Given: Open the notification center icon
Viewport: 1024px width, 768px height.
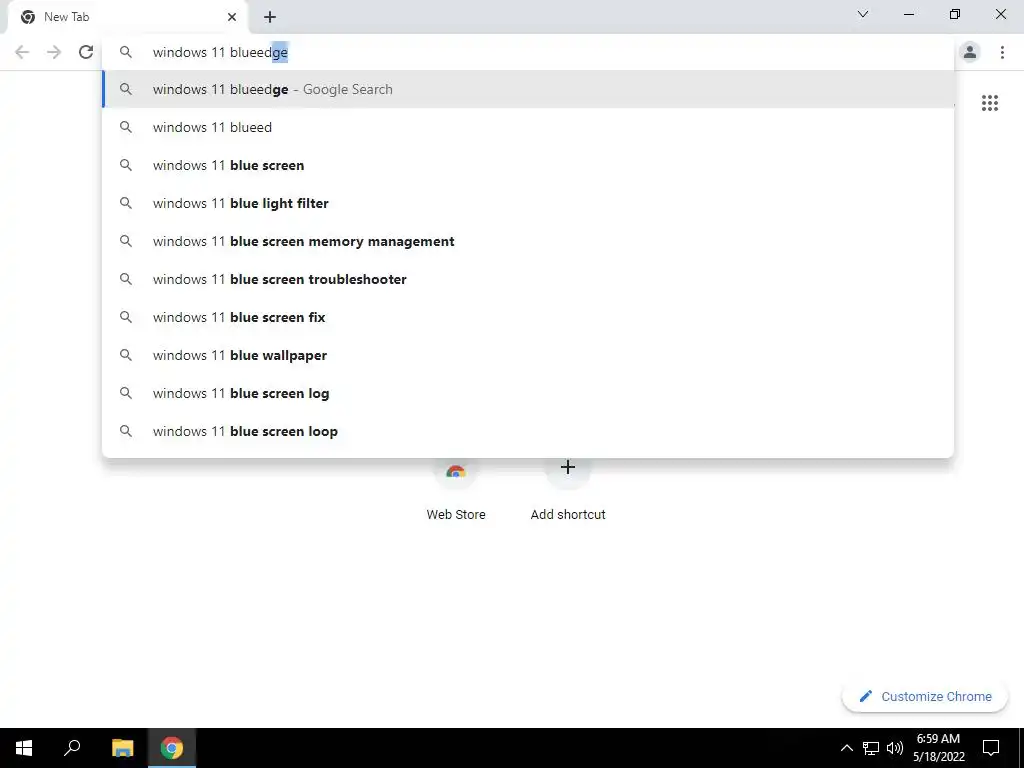Looking at the screenshot, I should pyautogui.click(x=991, y=748).
